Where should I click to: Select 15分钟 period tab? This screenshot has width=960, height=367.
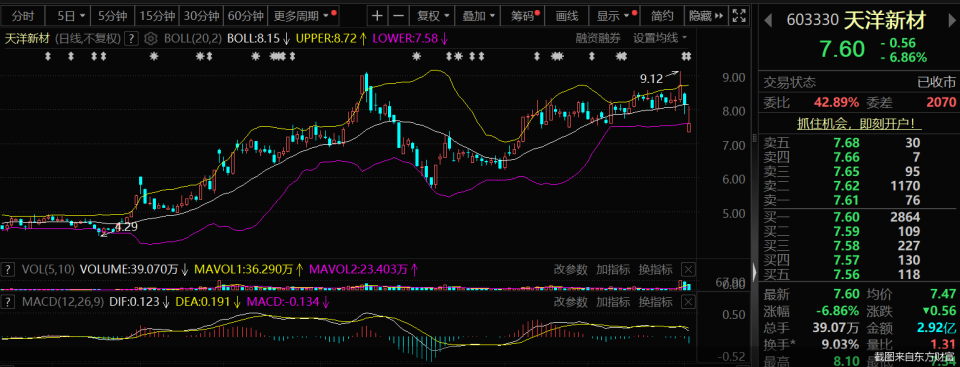[x=156, y=15]
